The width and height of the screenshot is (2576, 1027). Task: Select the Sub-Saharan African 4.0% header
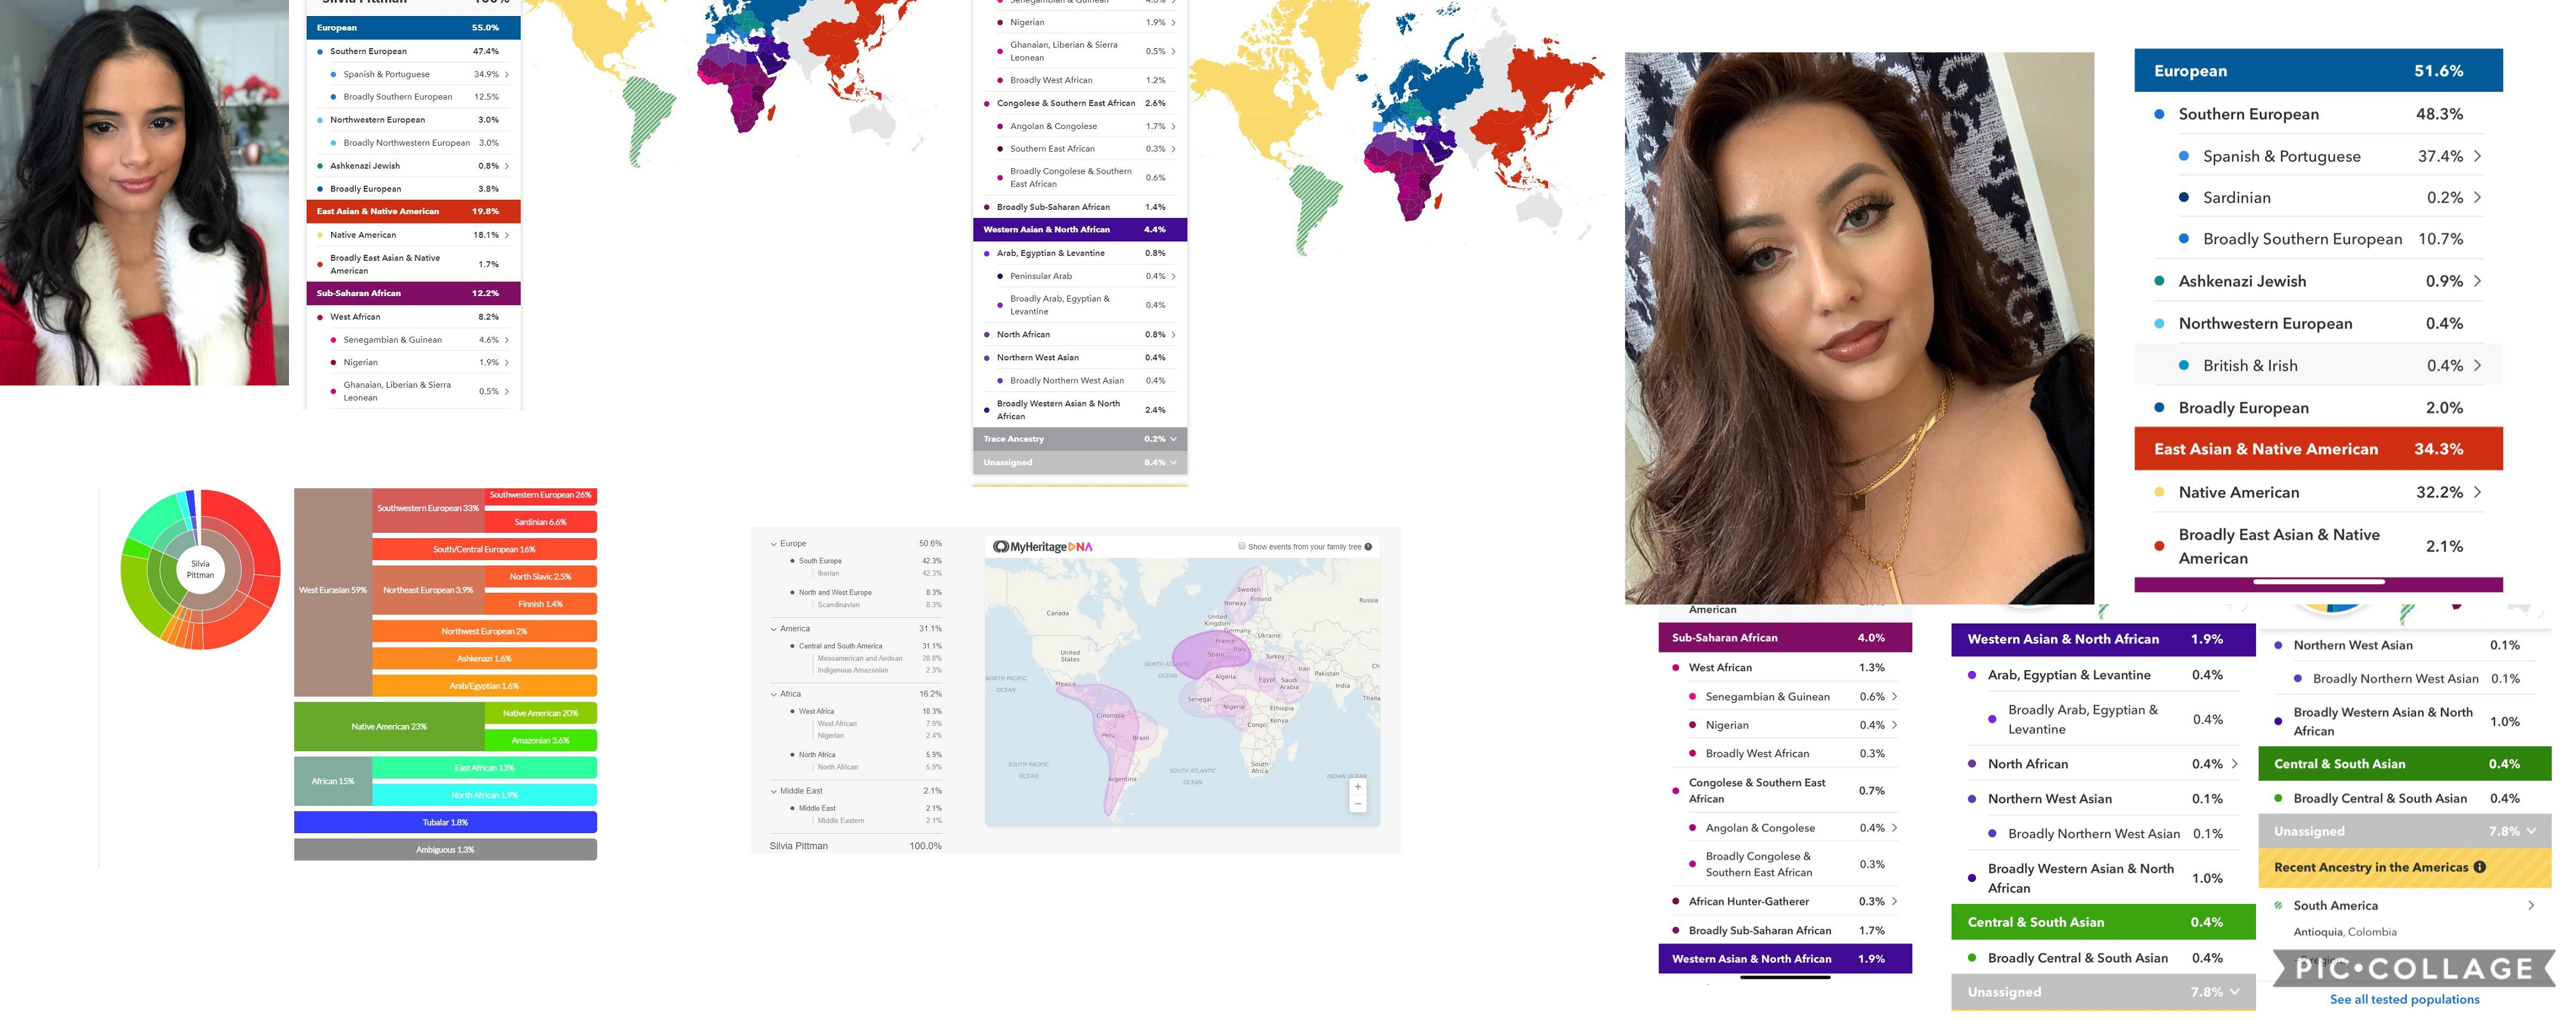click(1785, 638)
